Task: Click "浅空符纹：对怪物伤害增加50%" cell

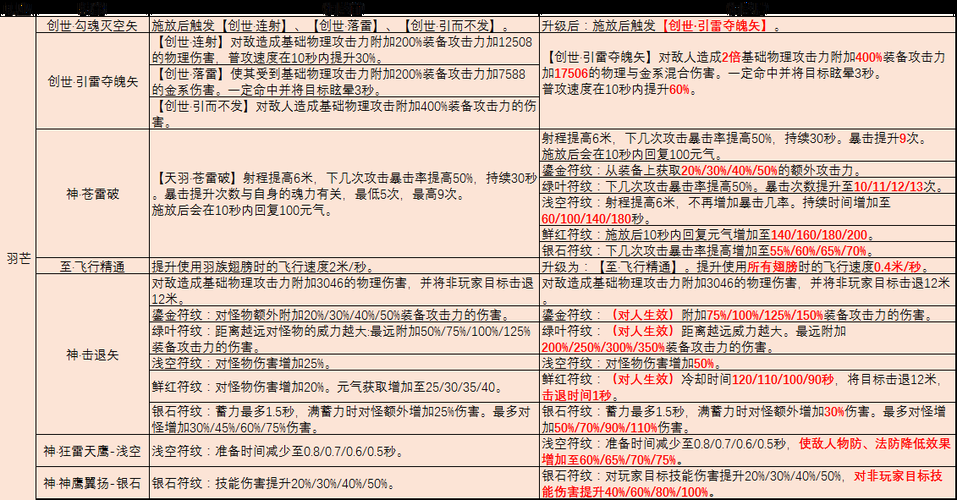Action: tap(748, 363)
